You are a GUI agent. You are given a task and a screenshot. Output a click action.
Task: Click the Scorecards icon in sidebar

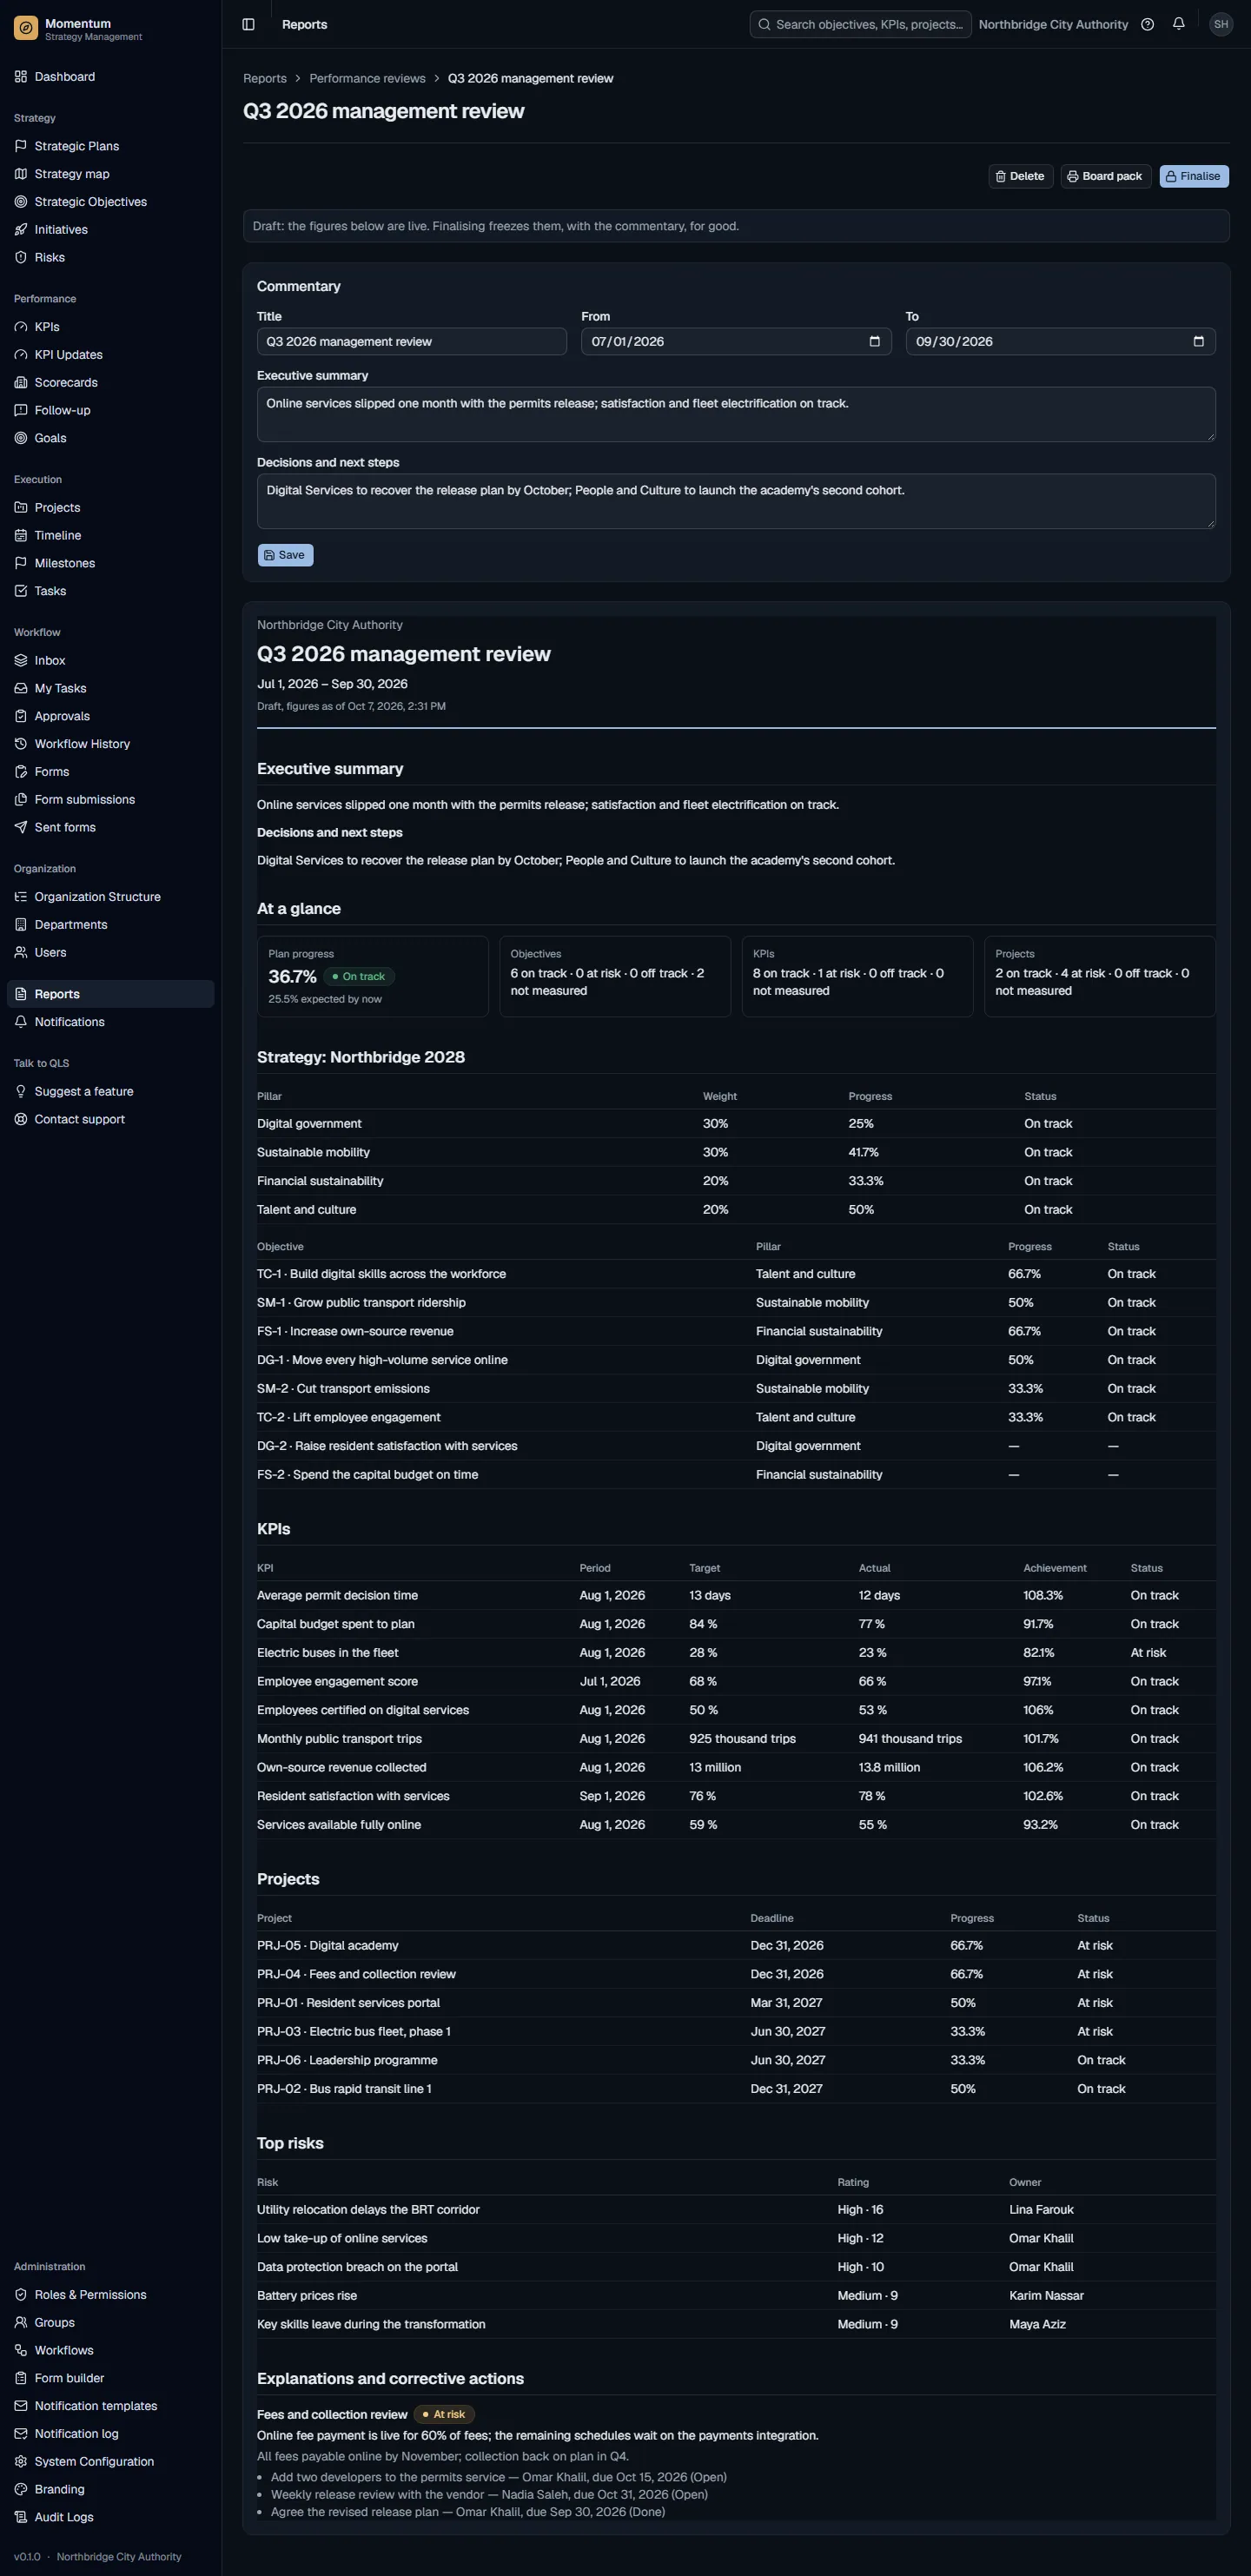coord(21,383)
